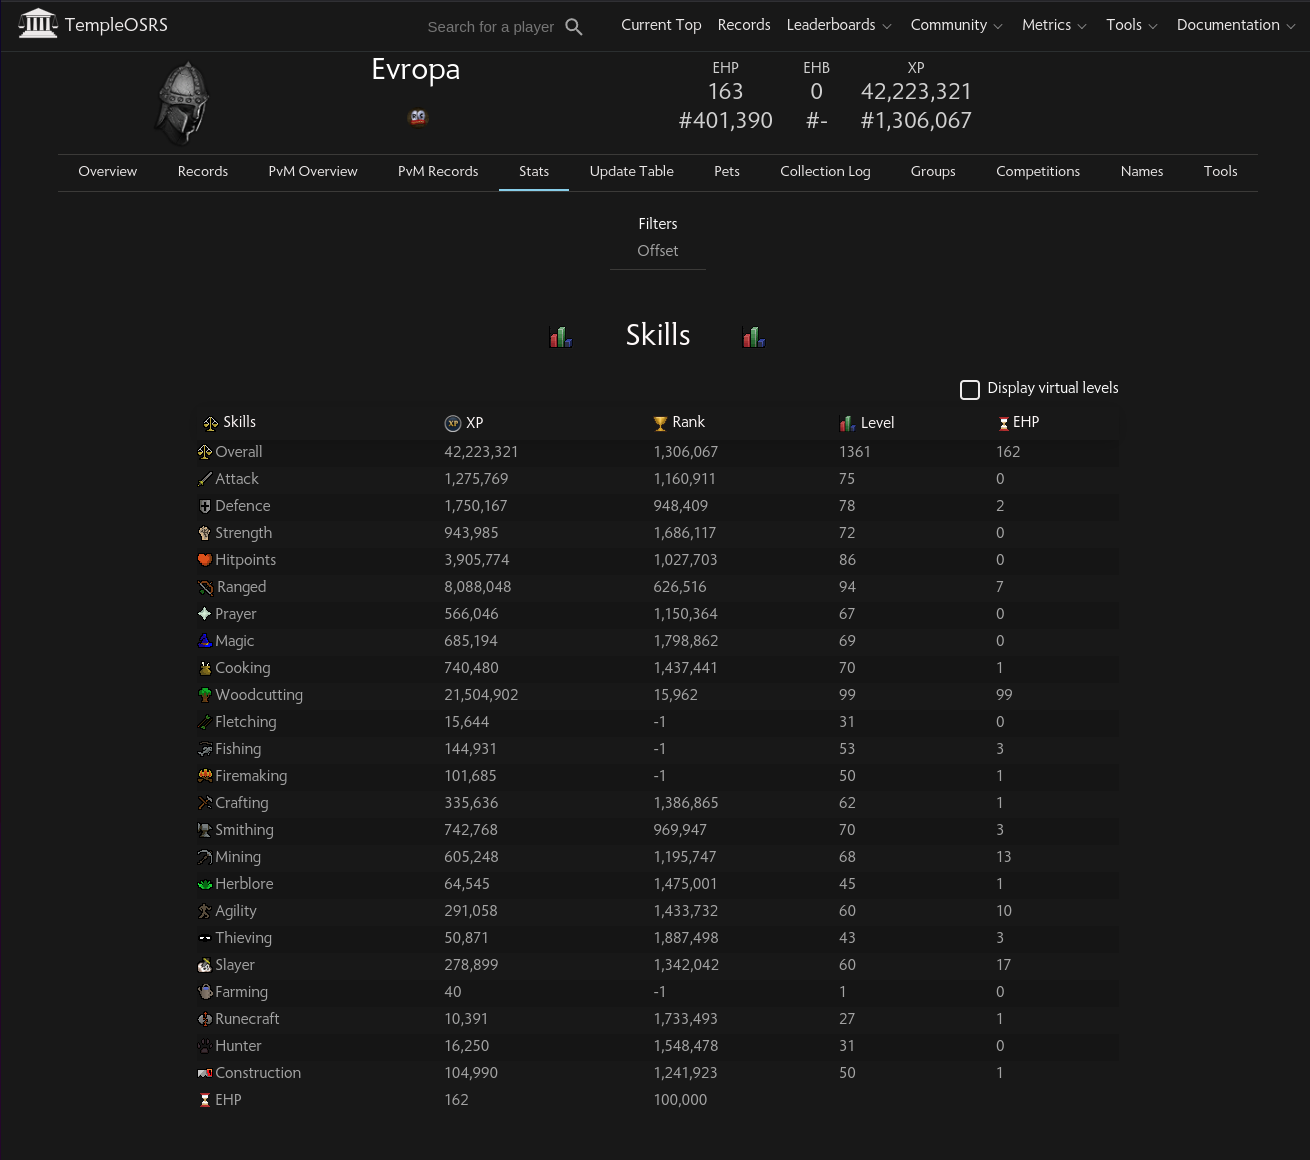Select the Stats tab
Image resolution: width=1310 pixels, height=1160 pixels.
click(534, 171)
